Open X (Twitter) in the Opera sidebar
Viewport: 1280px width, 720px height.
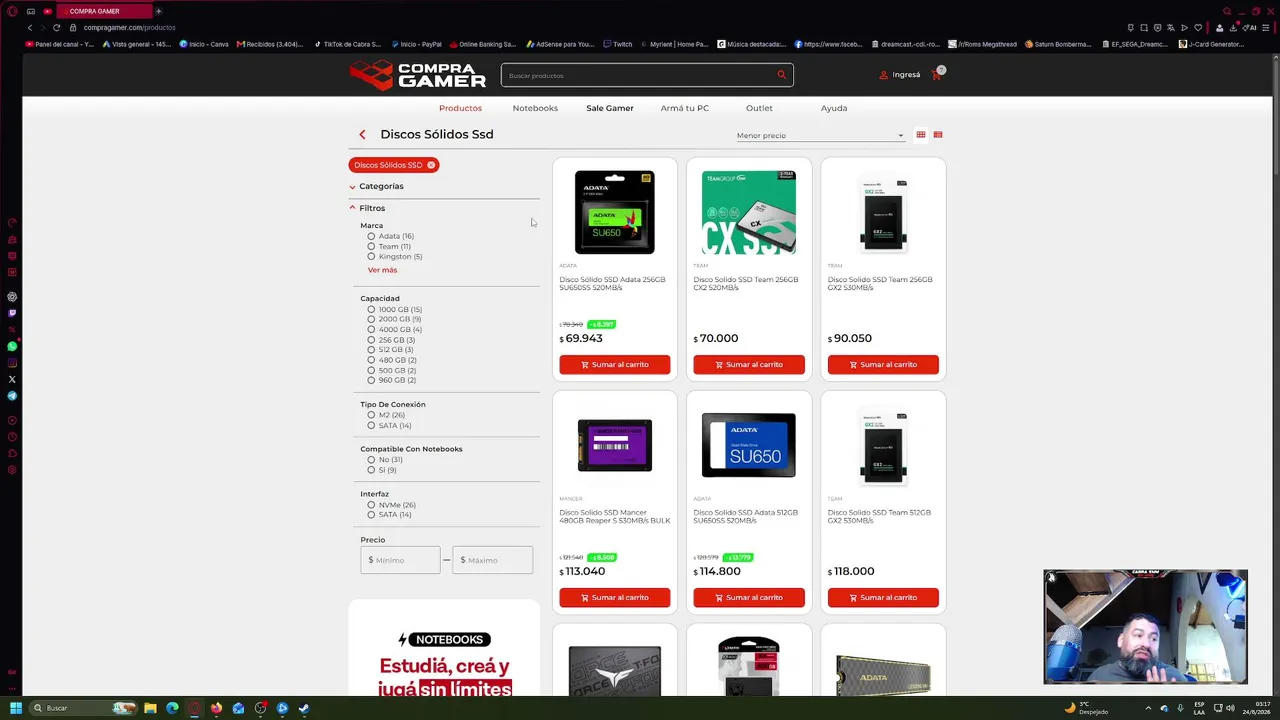(12, 379)
